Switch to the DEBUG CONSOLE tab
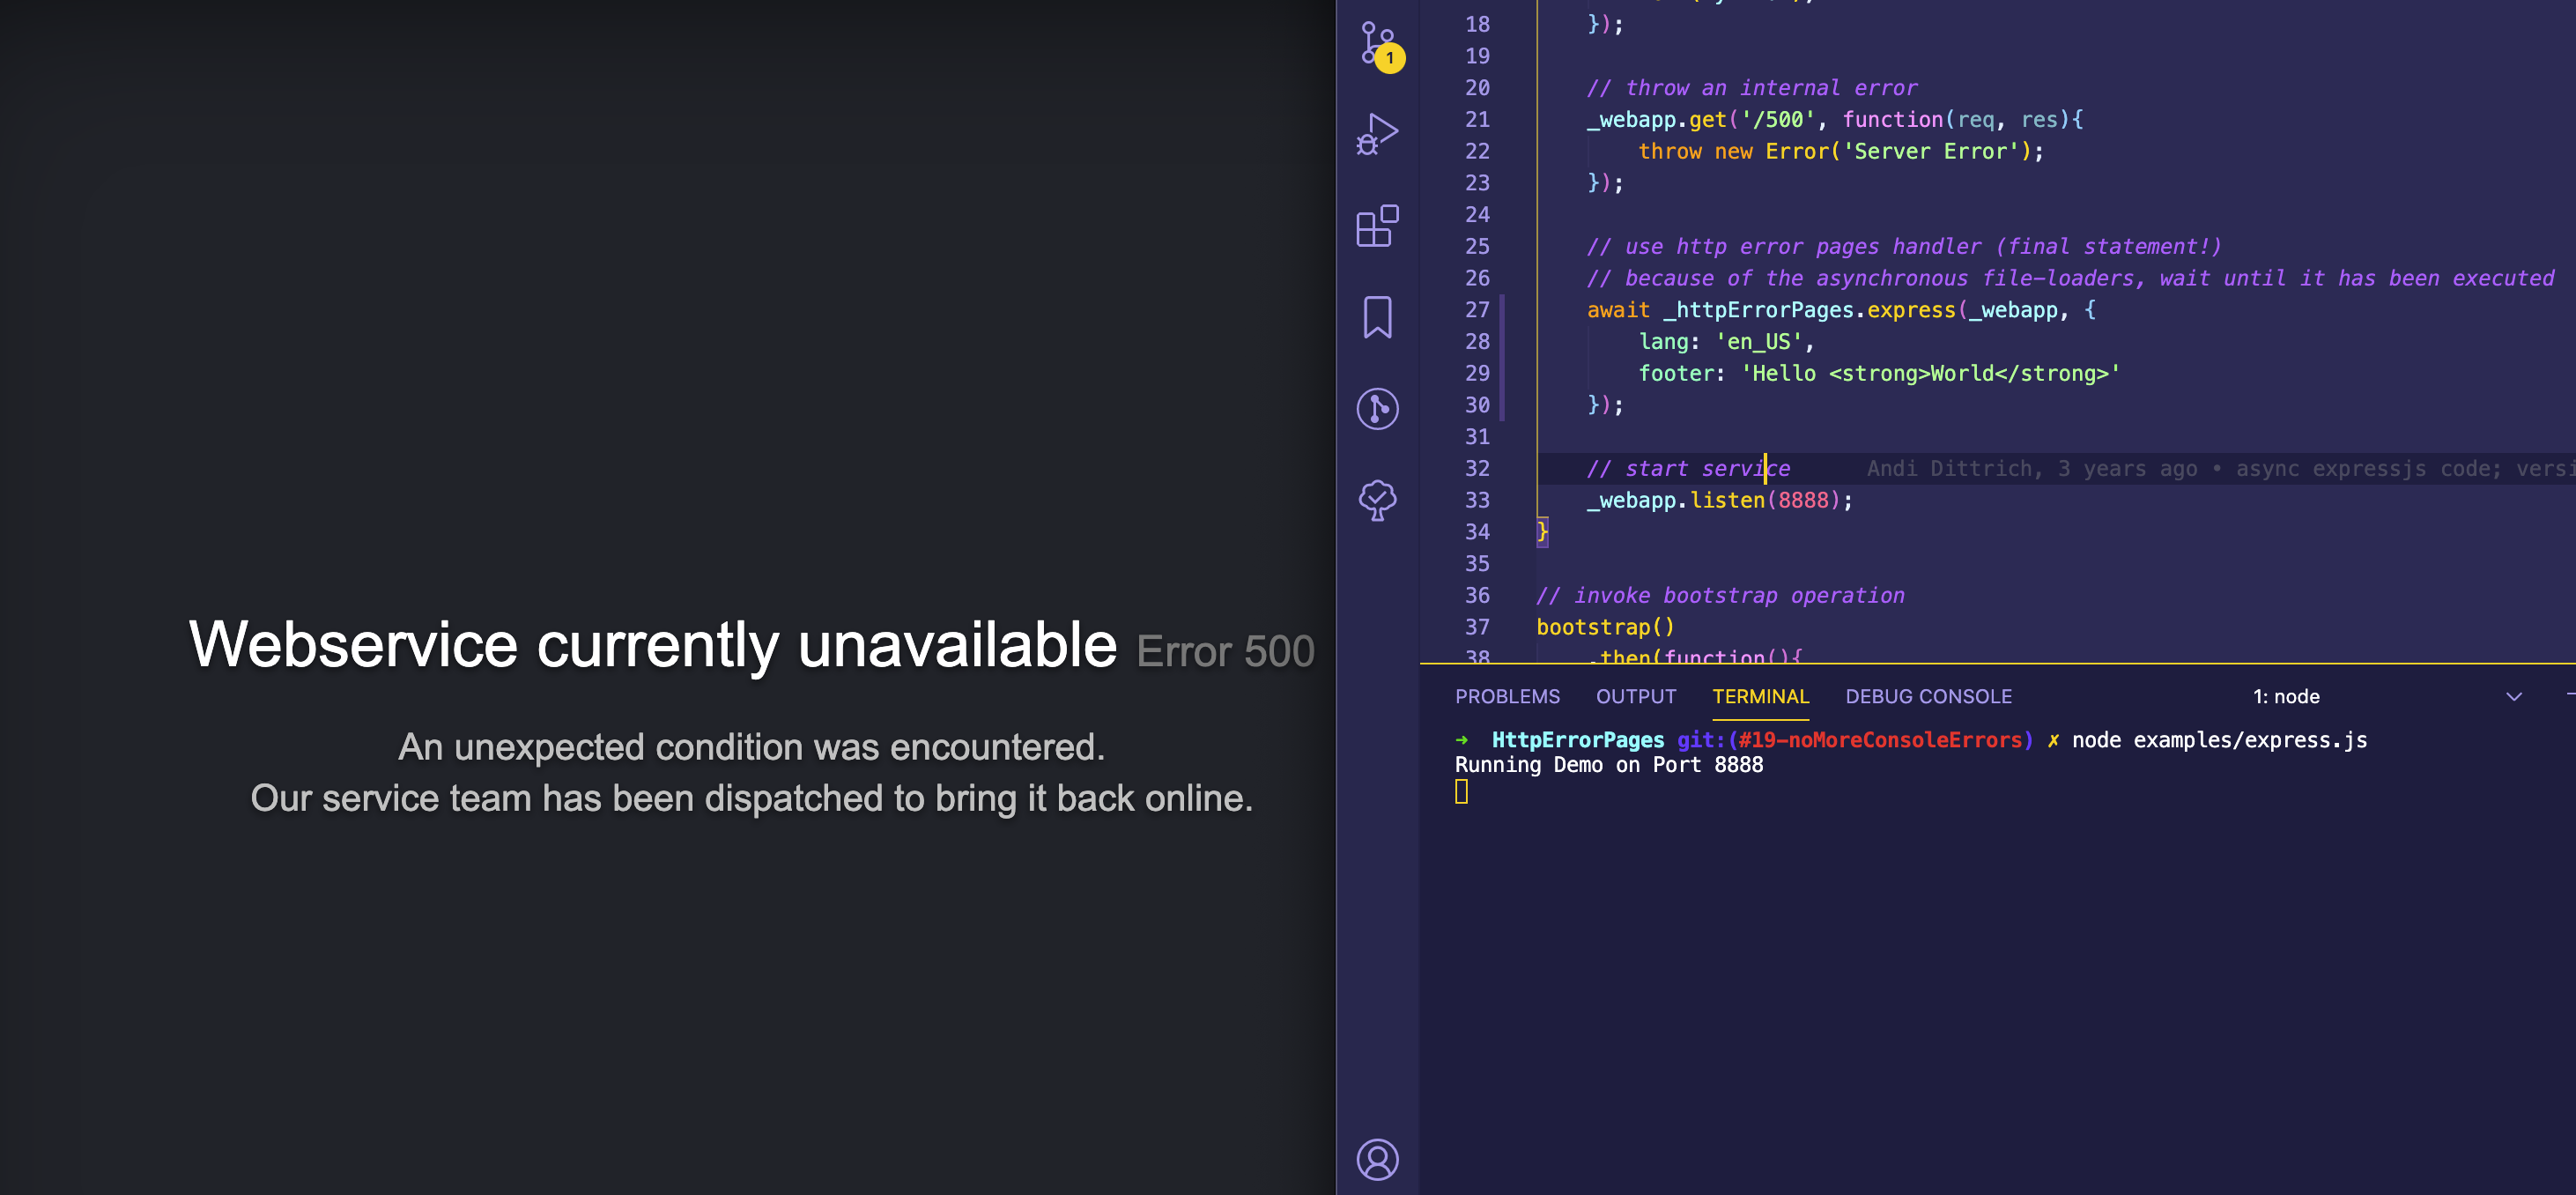2576x1195 pixels. point(1928,696)
